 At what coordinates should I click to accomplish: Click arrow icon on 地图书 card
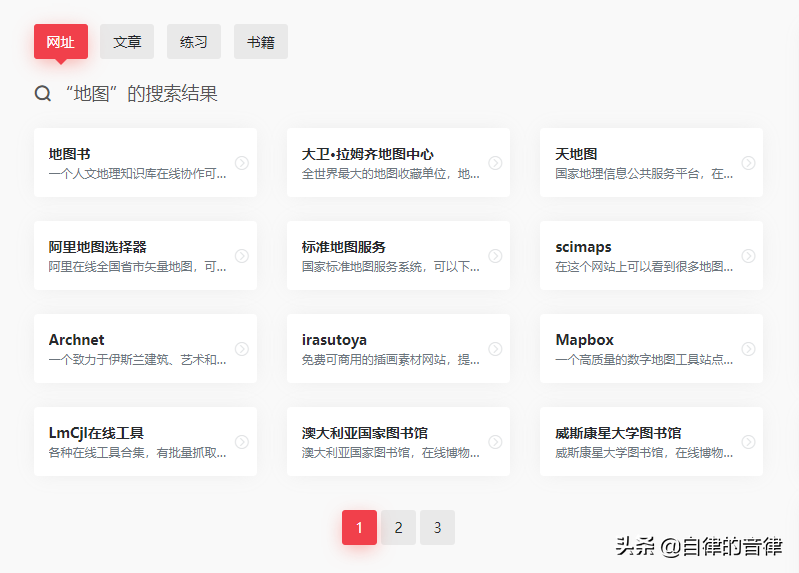pos(242,163)
